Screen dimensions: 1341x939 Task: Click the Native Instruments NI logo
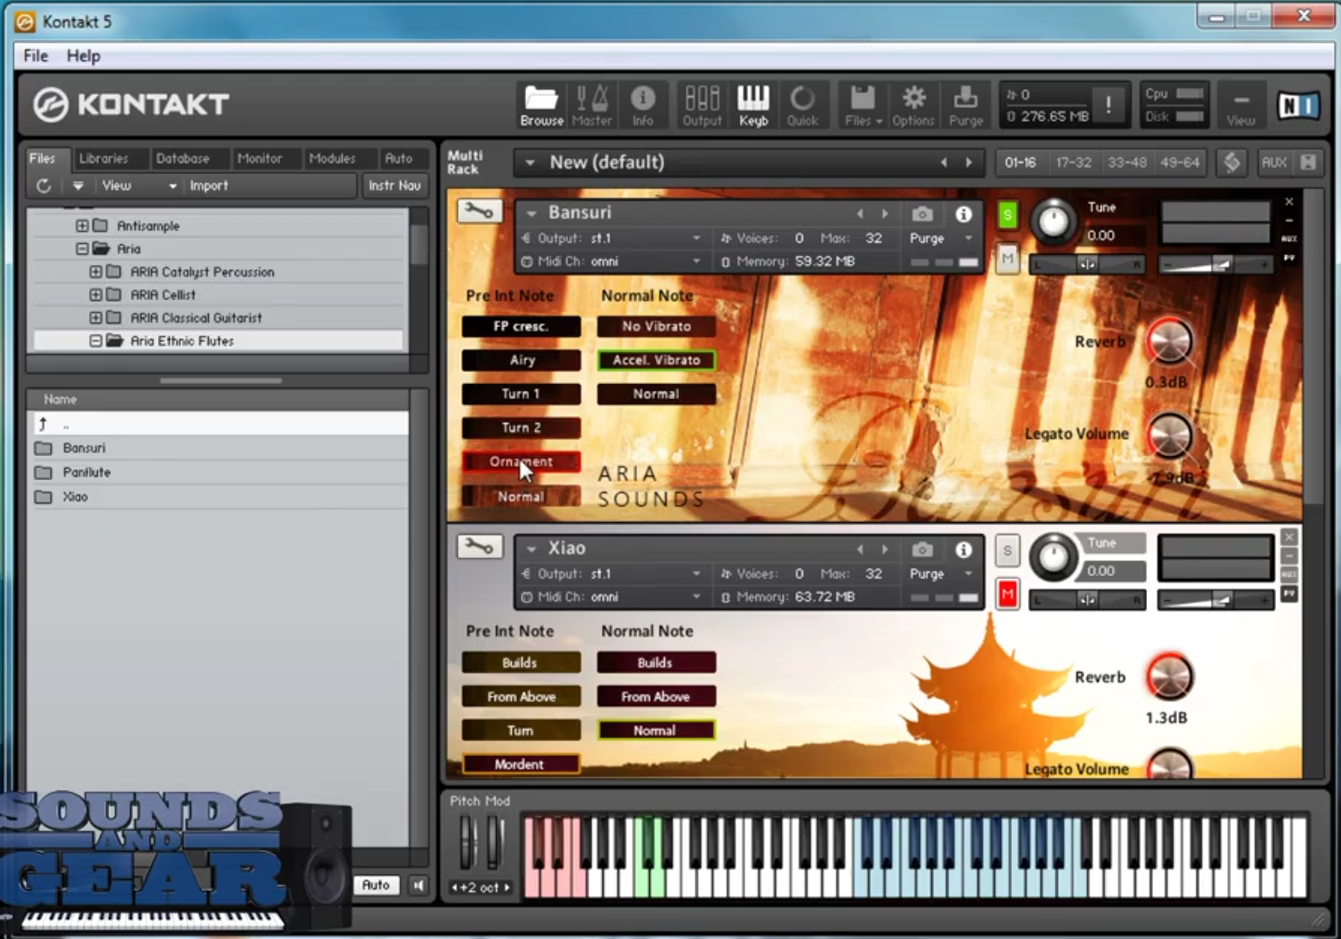click(1298, 104)
